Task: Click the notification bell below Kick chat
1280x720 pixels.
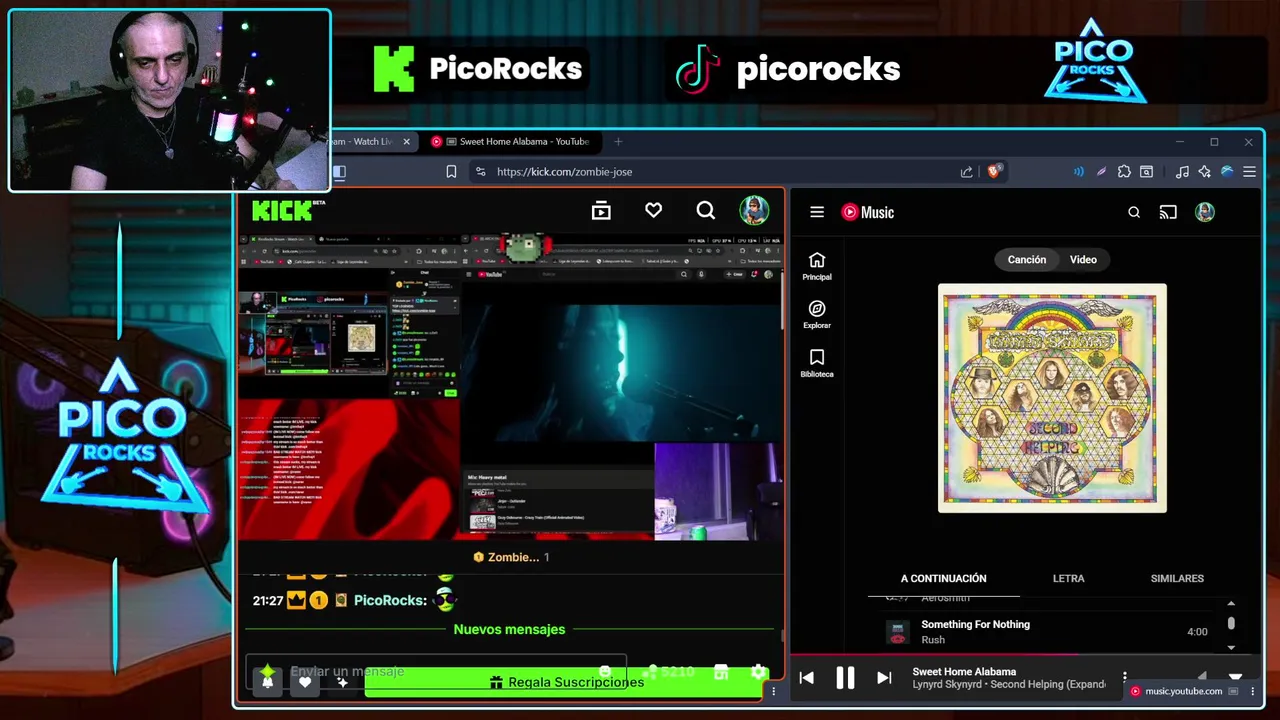Action: (x=267, y=682)
